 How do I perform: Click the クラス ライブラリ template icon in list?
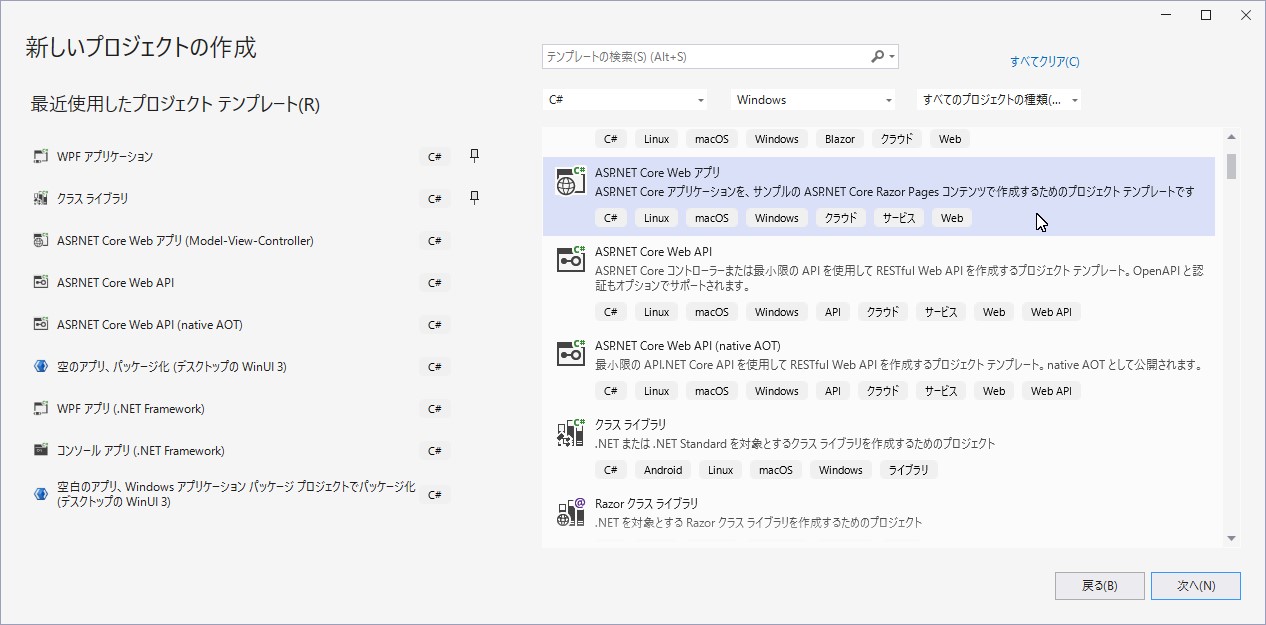tap(570, 433)
